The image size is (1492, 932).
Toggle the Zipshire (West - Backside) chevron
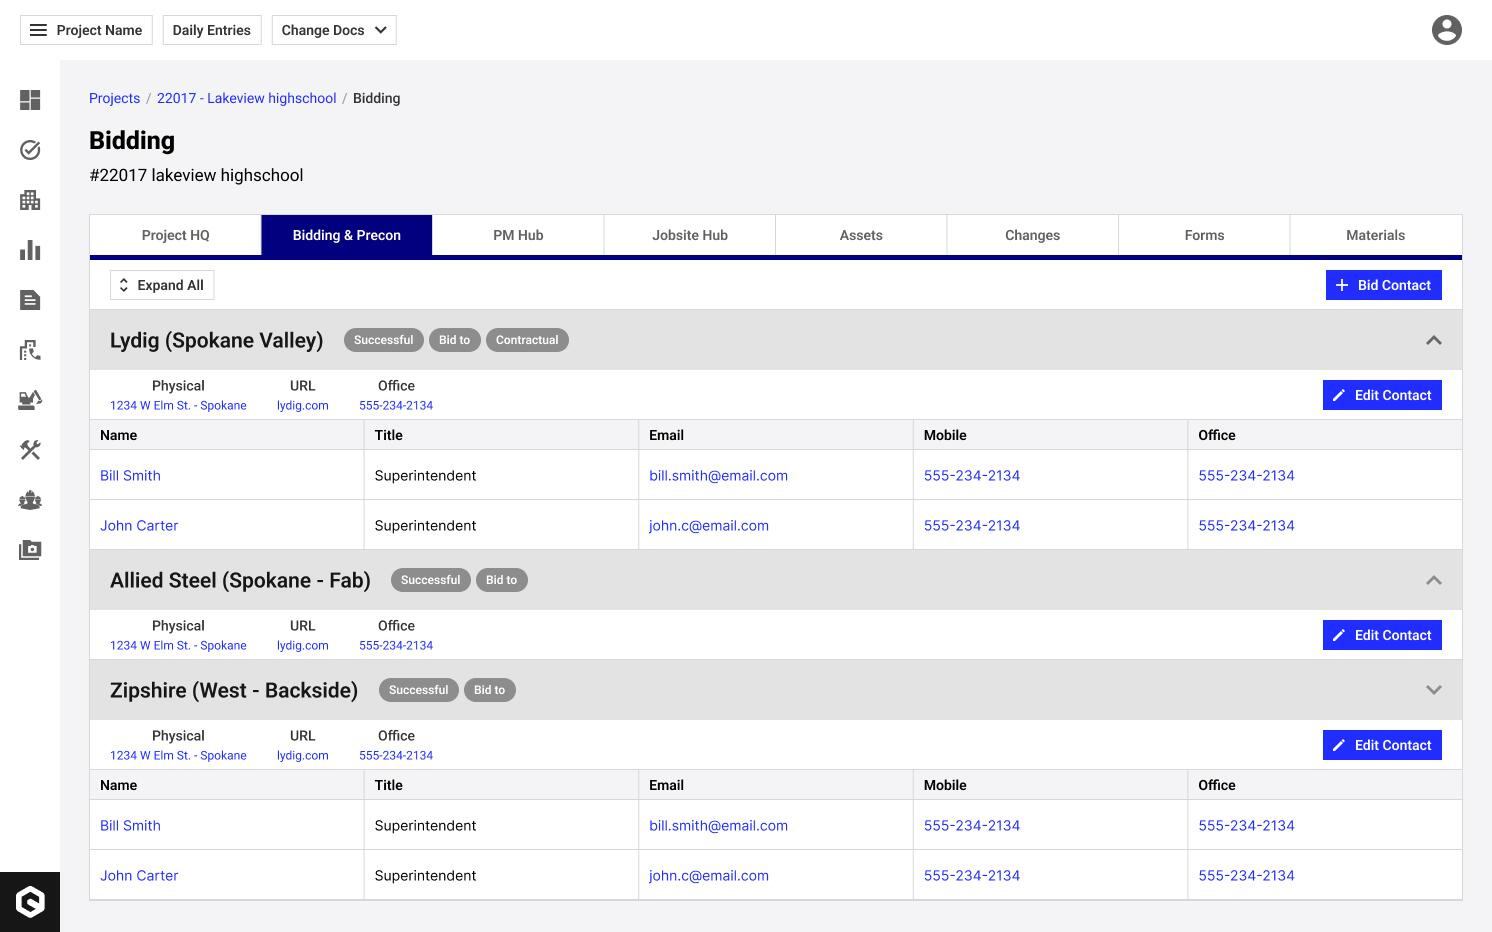[x=1433, y=690]
